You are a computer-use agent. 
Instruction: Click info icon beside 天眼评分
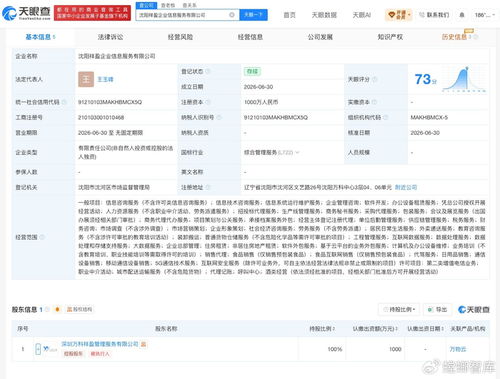[x=374, y=79]
